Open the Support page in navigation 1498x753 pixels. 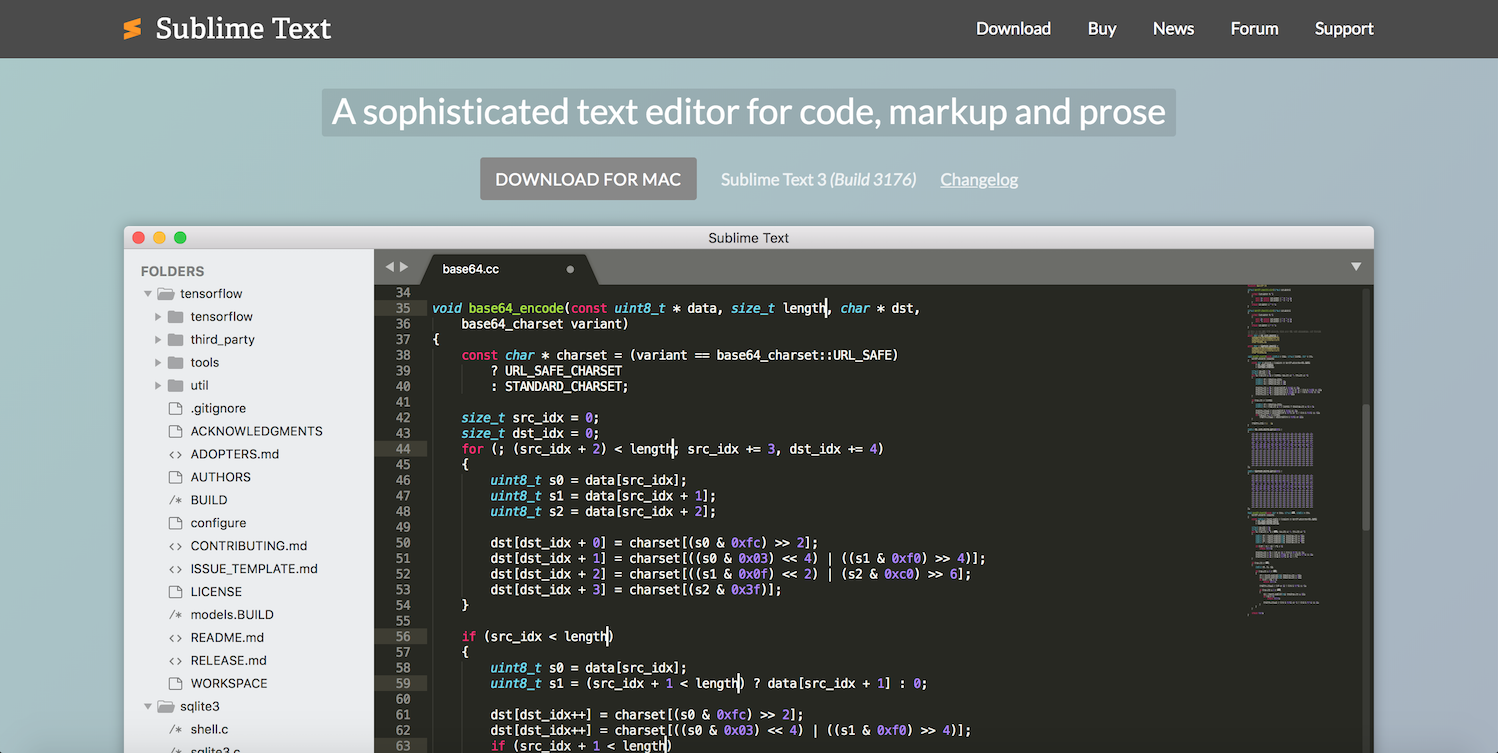coord(1344,29)
